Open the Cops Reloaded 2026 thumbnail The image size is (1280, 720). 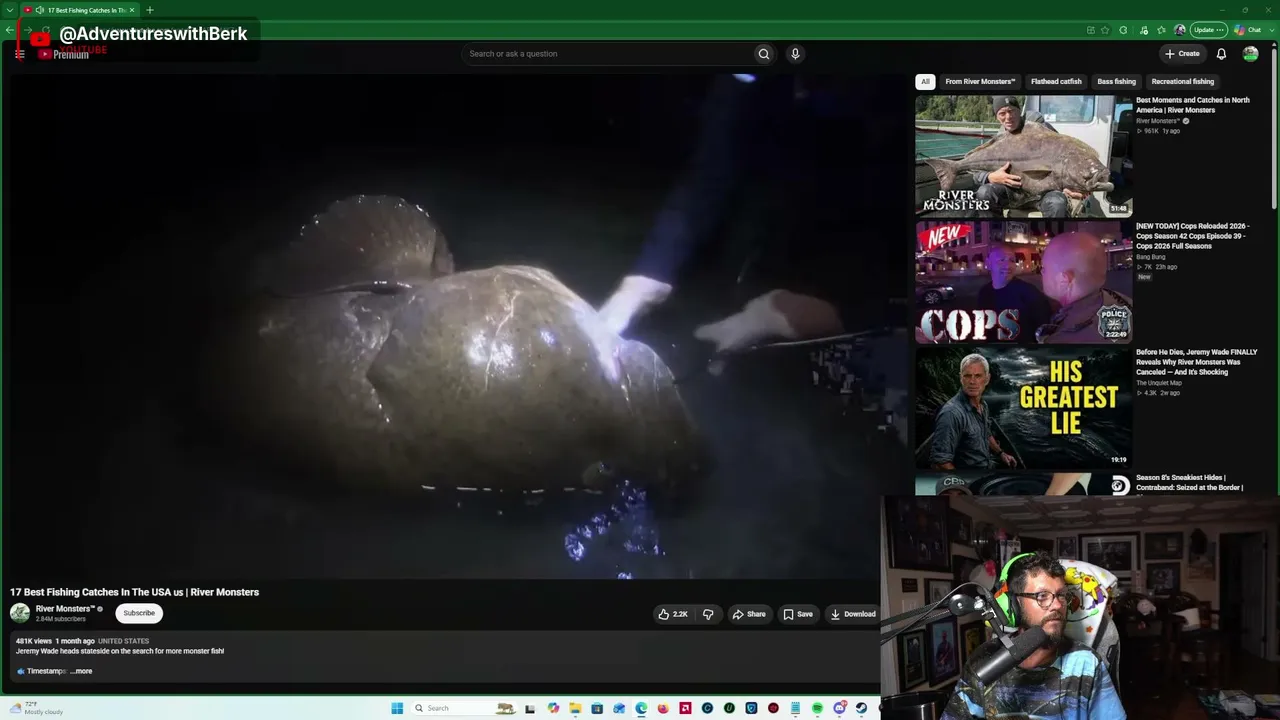pyautogui.click(x=1023, y=282)
